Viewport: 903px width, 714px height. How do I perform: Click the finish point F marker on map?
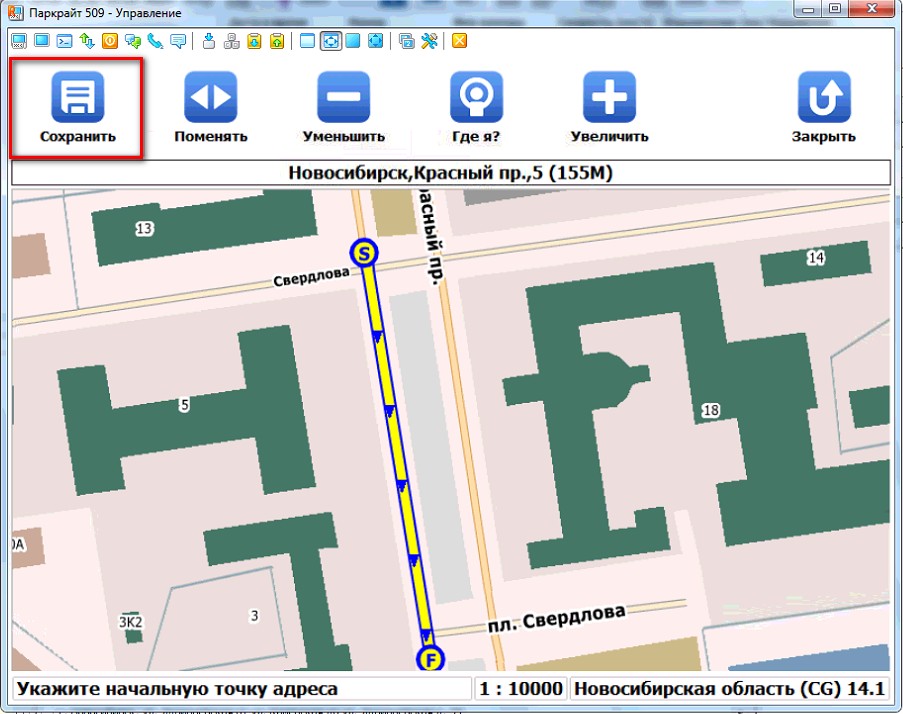pos(431,659)
